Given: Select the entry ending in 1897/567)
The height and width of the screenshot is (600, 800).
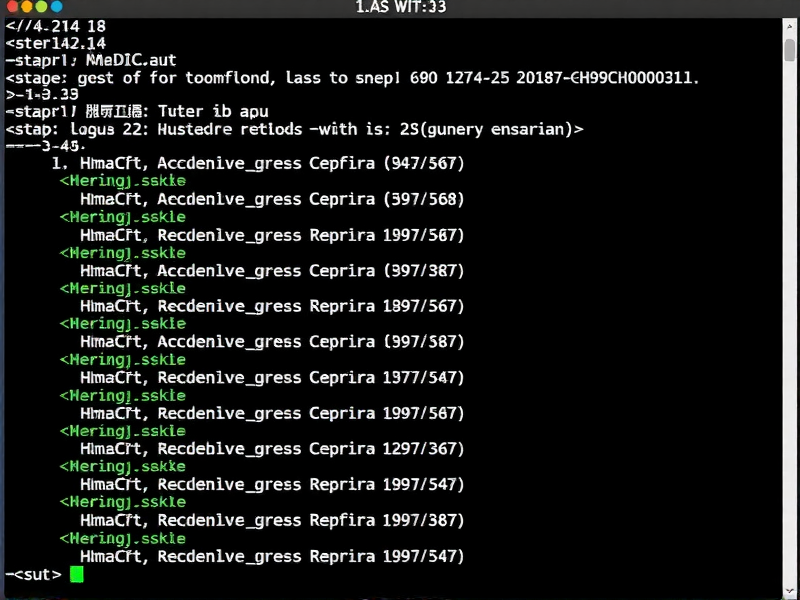Looking at the screenshot, I should click(x=271, y=306).
